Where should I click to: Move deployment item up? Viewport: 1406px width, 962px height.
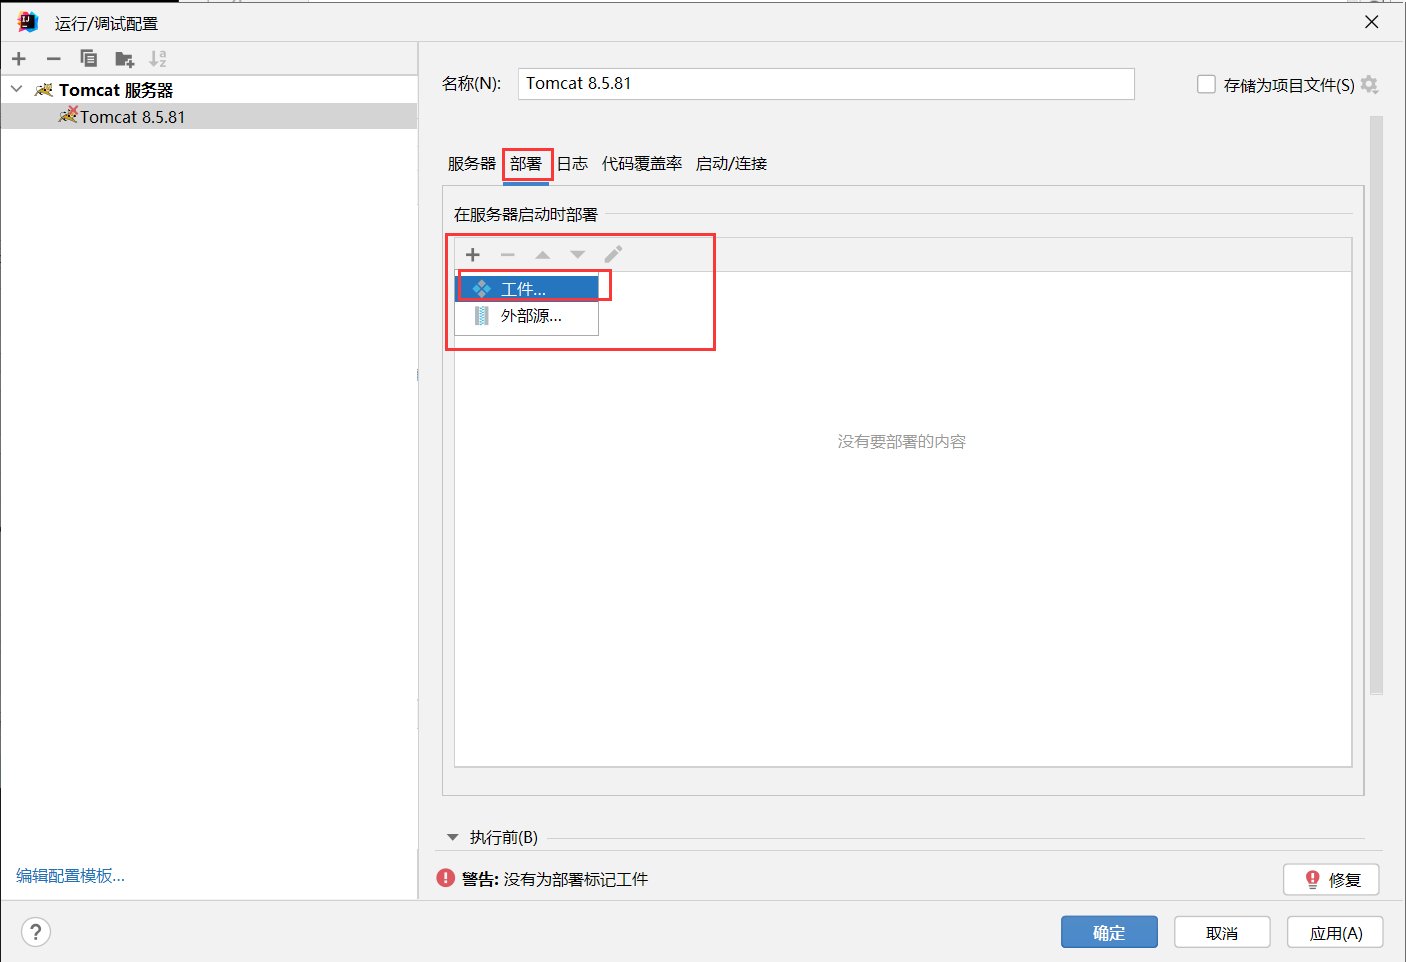tap(542, 255)
